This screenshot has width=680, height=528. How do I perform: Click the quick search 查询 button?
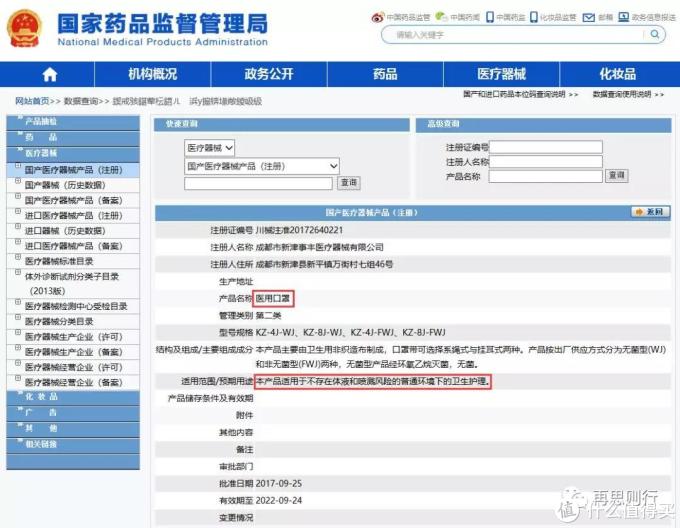349,183
